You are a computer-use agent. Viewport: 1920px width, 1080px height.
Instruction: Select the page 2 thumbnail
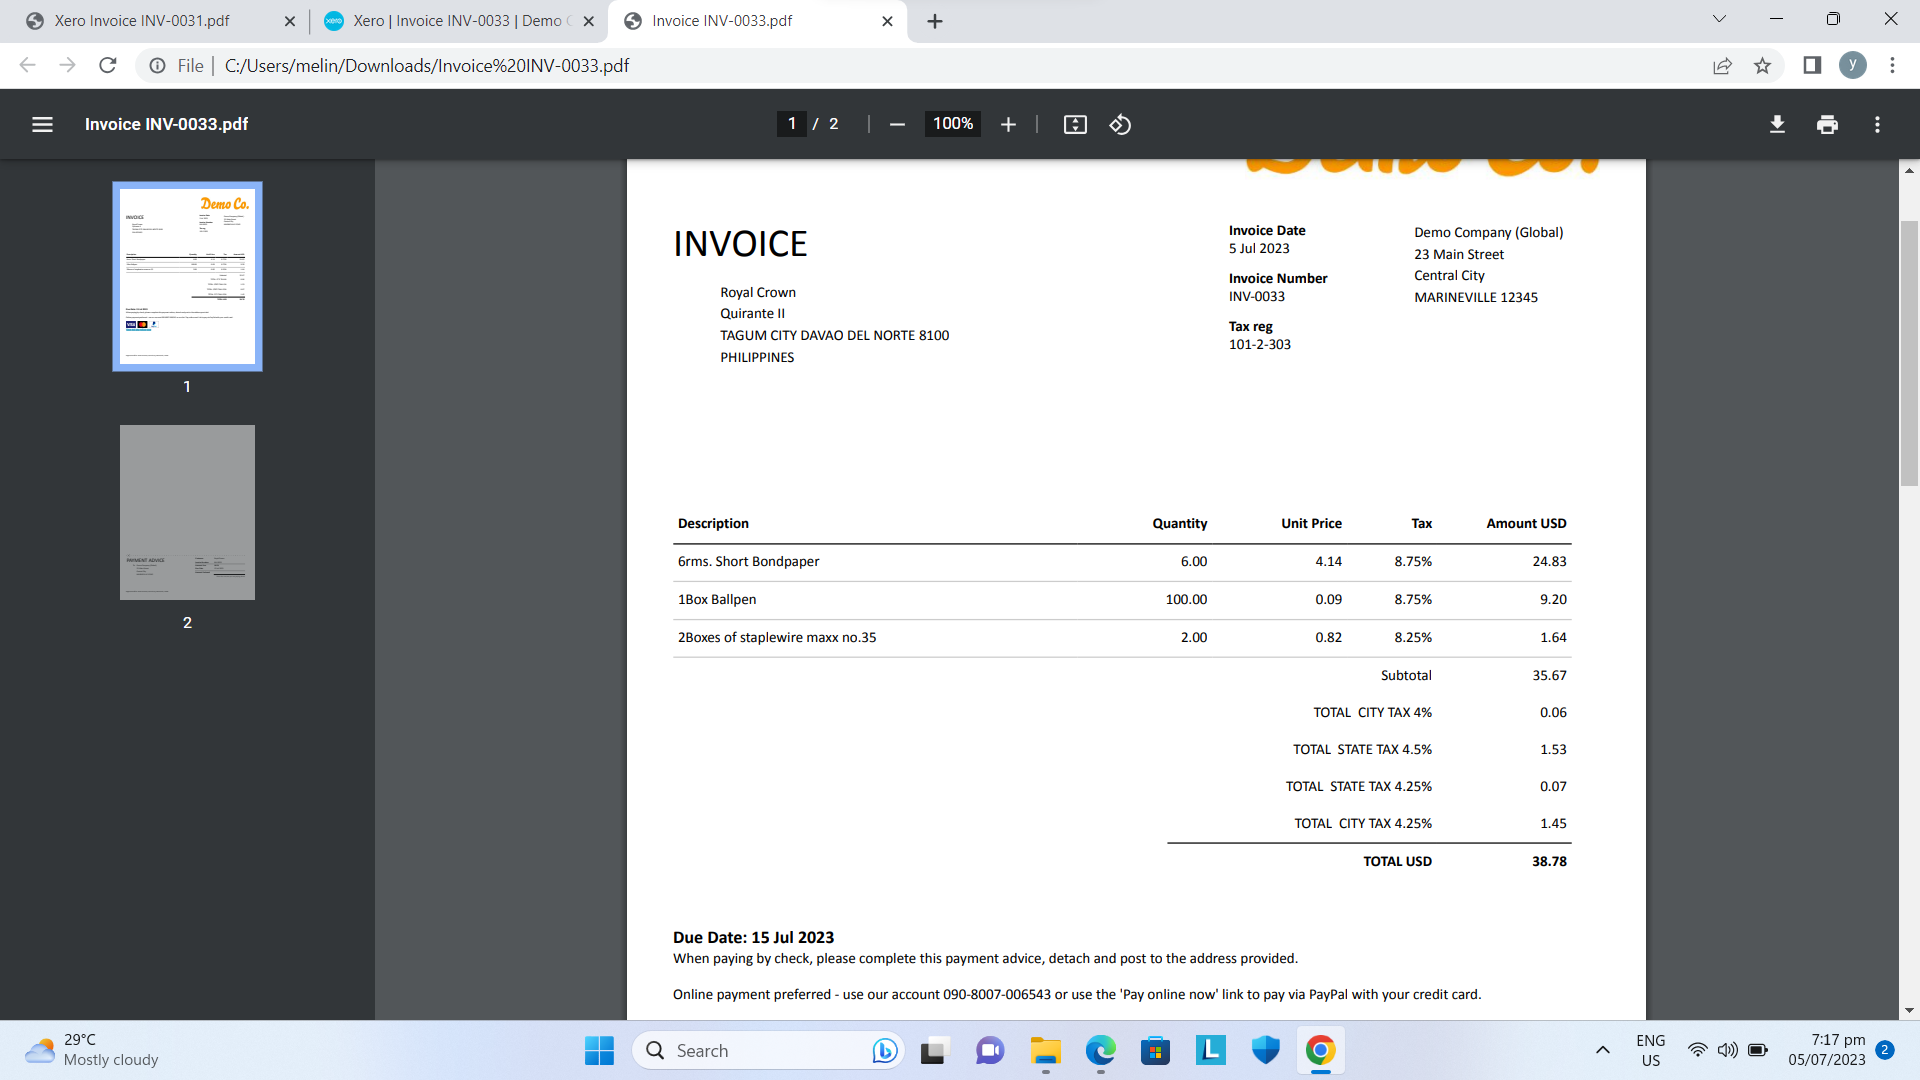[x=187, y=512]
